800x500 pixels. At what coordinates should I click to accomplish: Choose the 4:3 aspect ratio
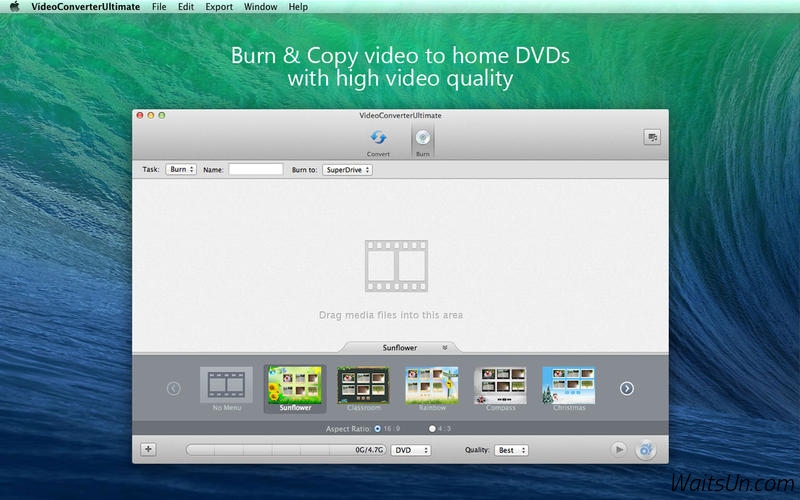(x=432, y=429)
